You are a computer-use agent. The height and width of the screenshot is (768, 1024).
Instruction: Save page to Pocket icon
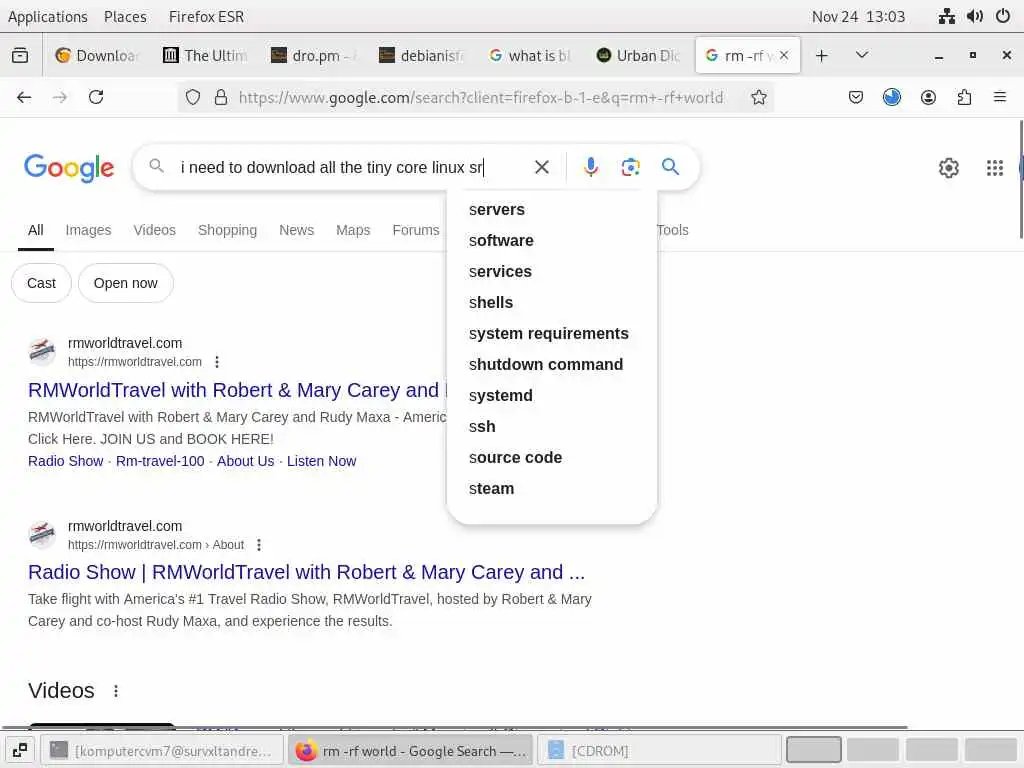point(856,97)
